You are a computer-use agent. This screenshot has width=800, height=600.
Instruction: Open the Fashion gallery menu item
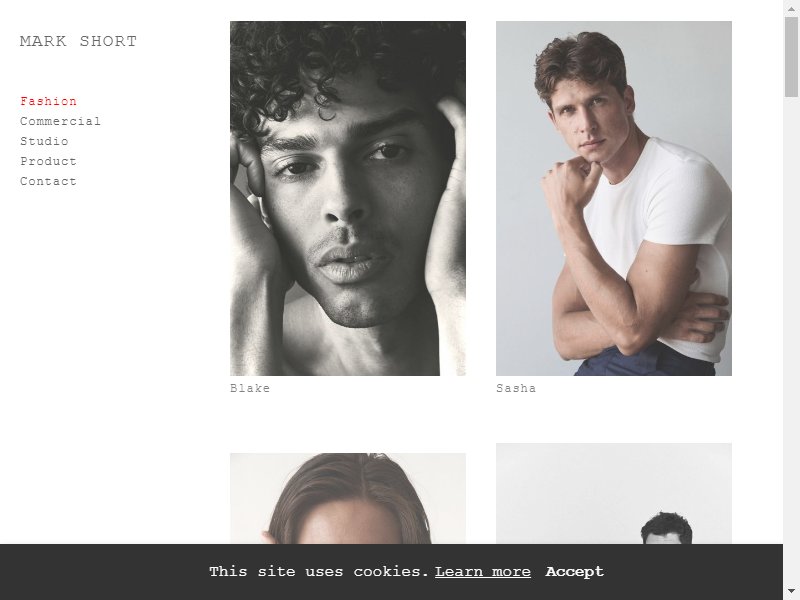pyautogui.click(x=48, y=101)
